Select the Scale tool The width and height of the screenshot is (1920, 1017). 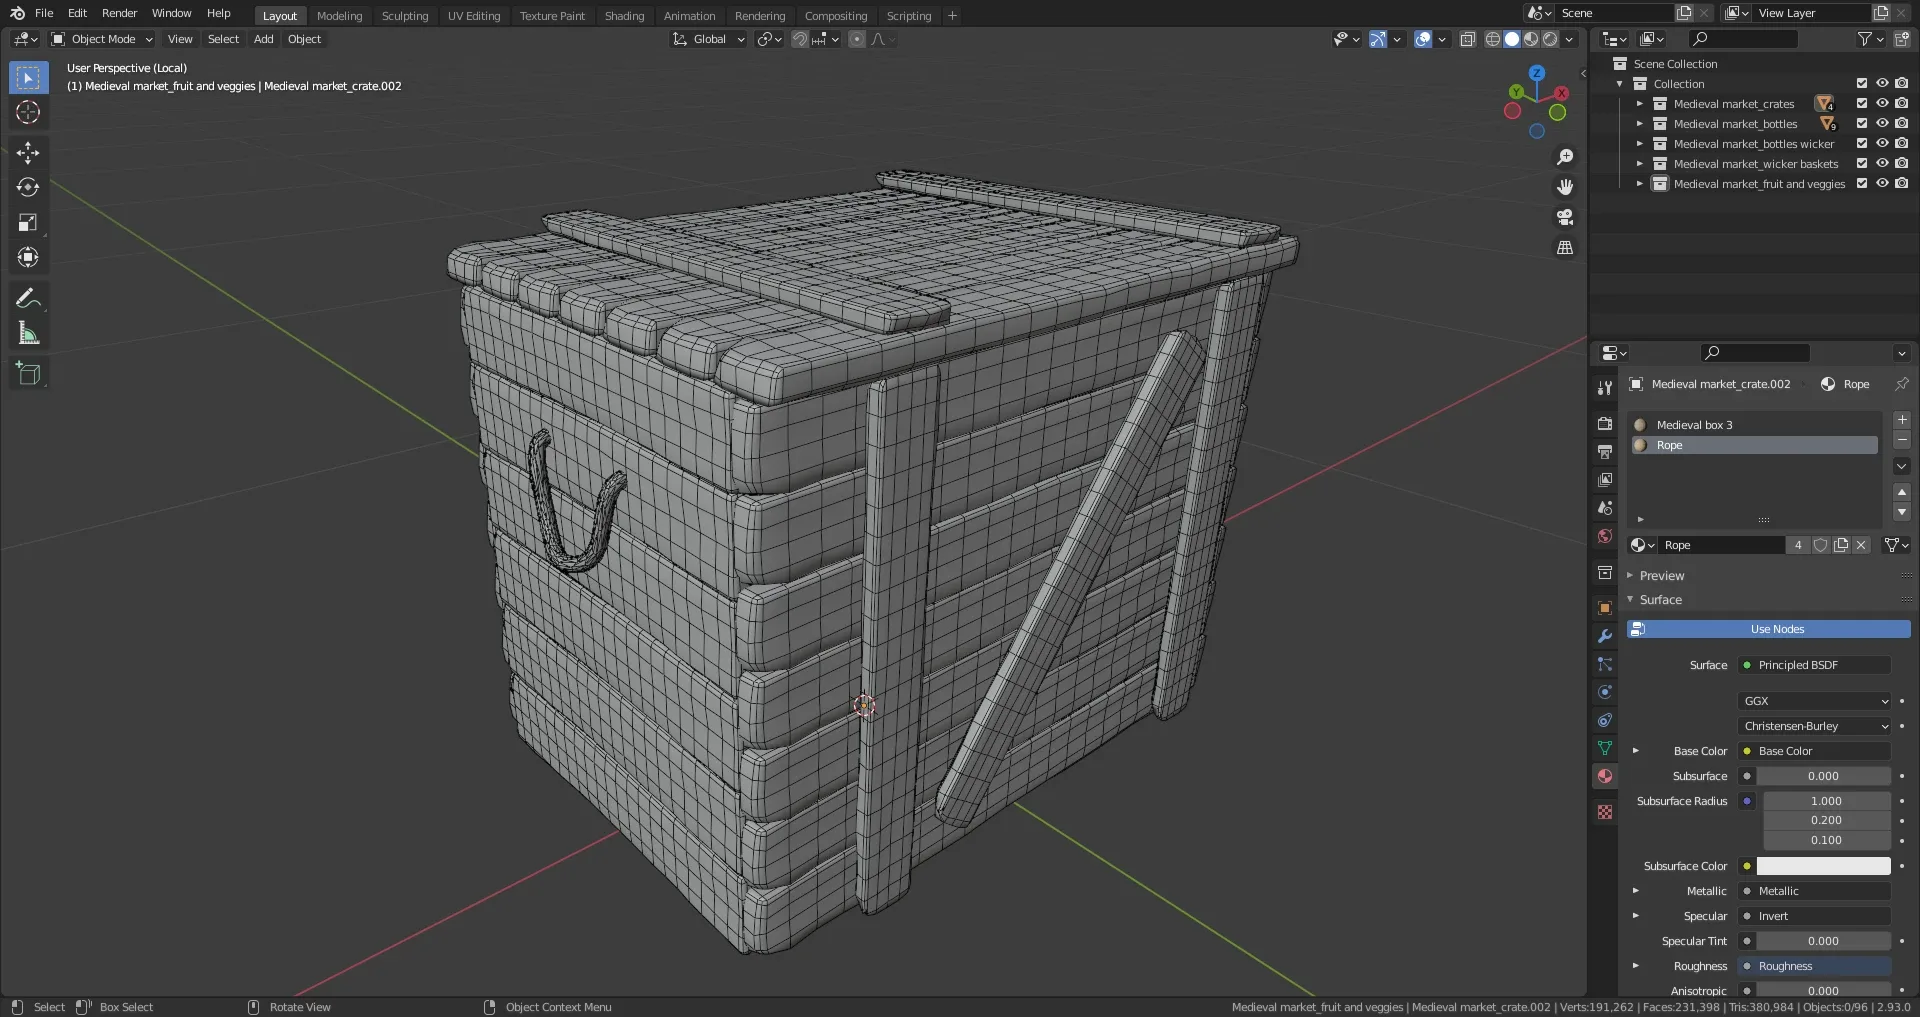pyautogui.click(x=28, y=222)
